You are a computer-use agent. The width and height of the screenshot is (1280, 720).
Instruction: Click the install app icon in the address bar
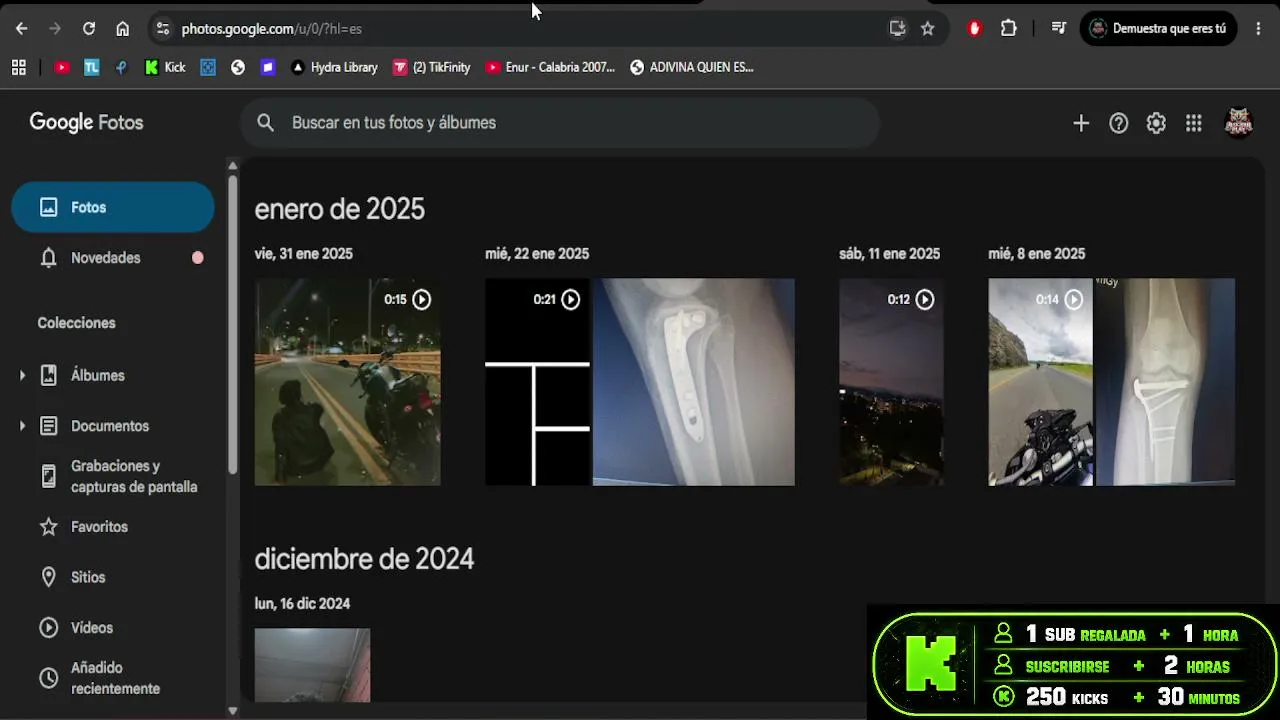click(897, 29)
